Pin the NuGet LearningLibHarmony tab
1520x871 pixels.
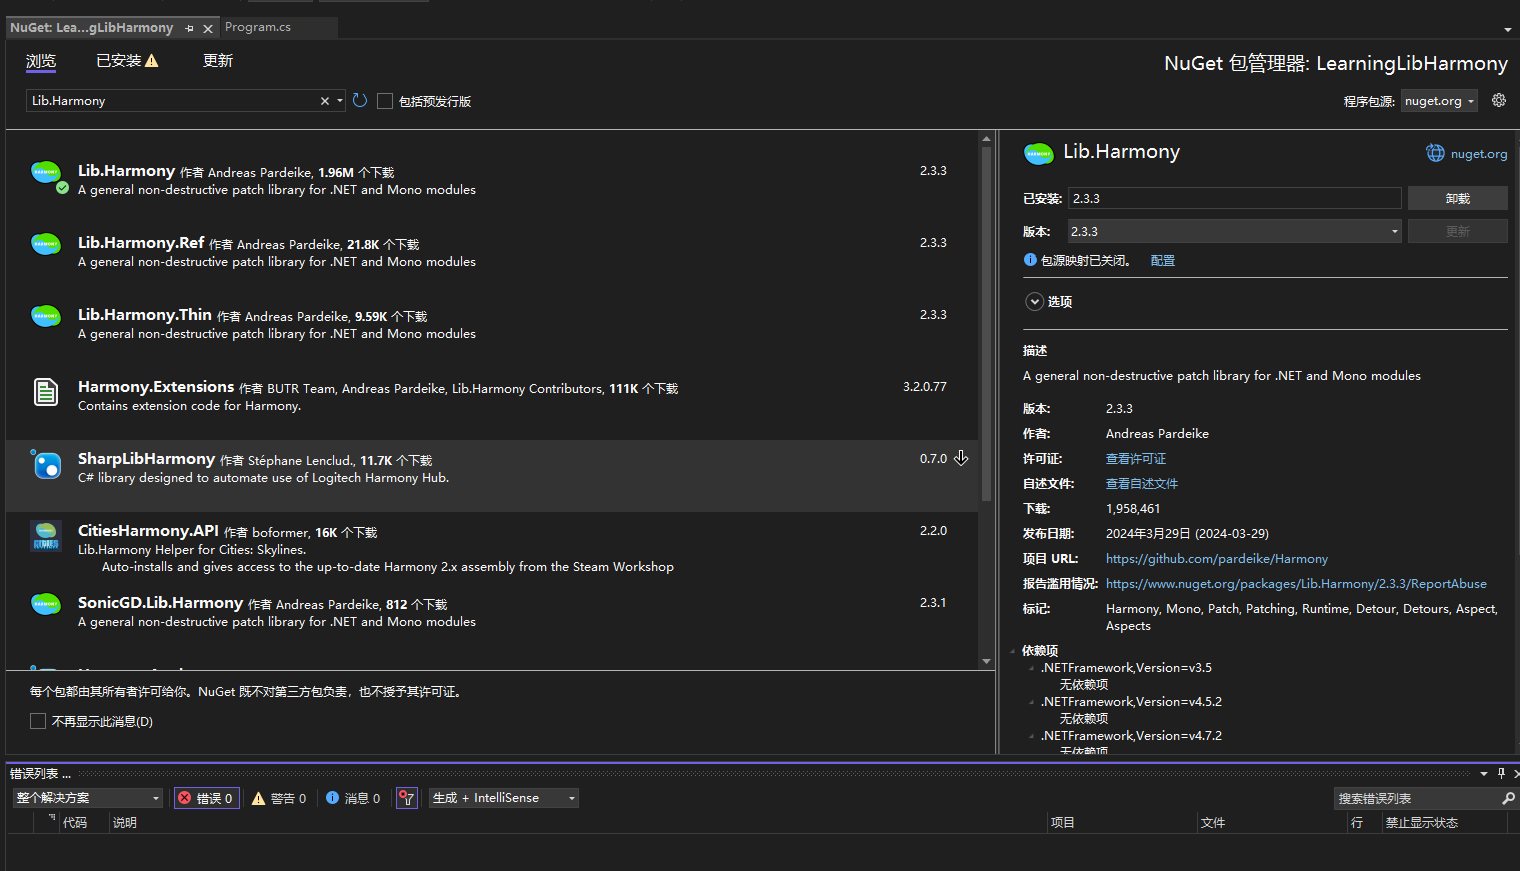tap(189, 28)
